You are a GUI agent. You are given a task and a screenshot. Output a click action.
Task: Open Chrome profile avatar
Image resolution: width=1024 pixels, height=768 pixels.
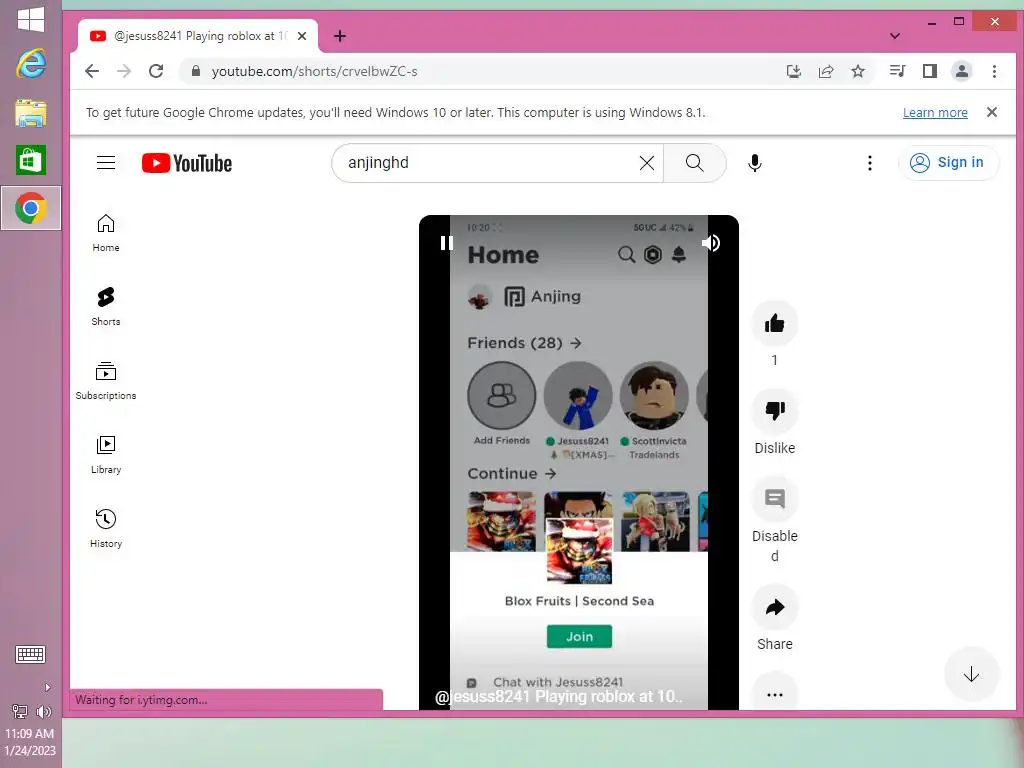click(x=962, y=71)
